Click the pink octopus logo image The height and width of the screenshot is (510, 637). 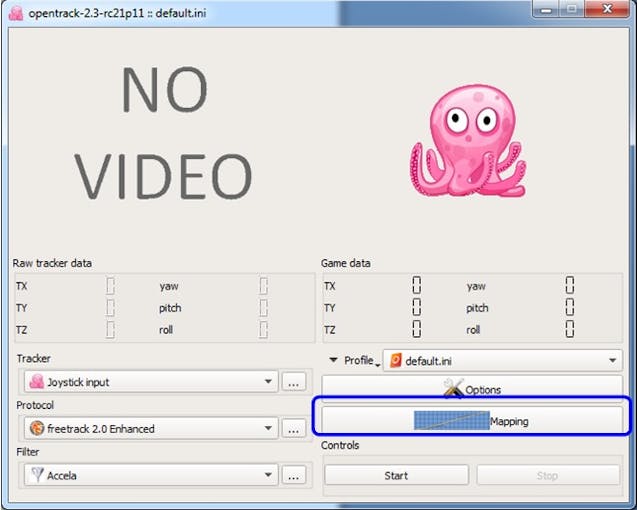pyautogui.click(x=468, y=141)
